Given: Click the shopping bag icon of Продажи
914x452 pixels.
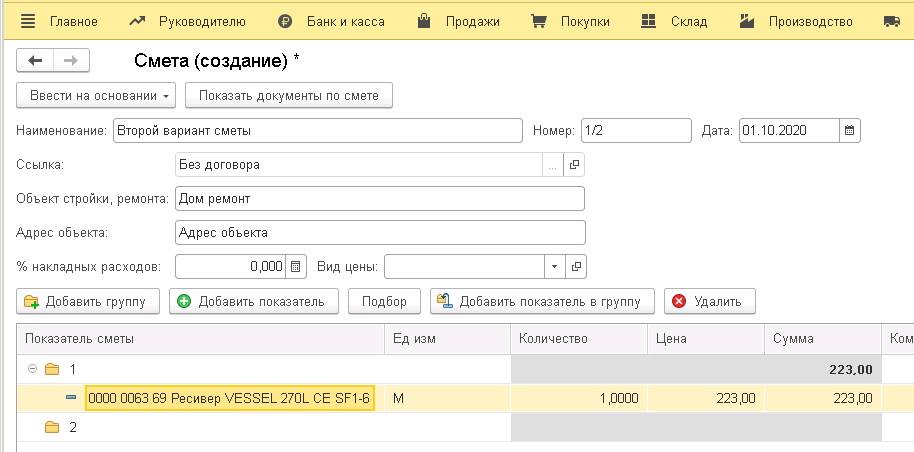Looking at the screenshot, I should point(424,22).
